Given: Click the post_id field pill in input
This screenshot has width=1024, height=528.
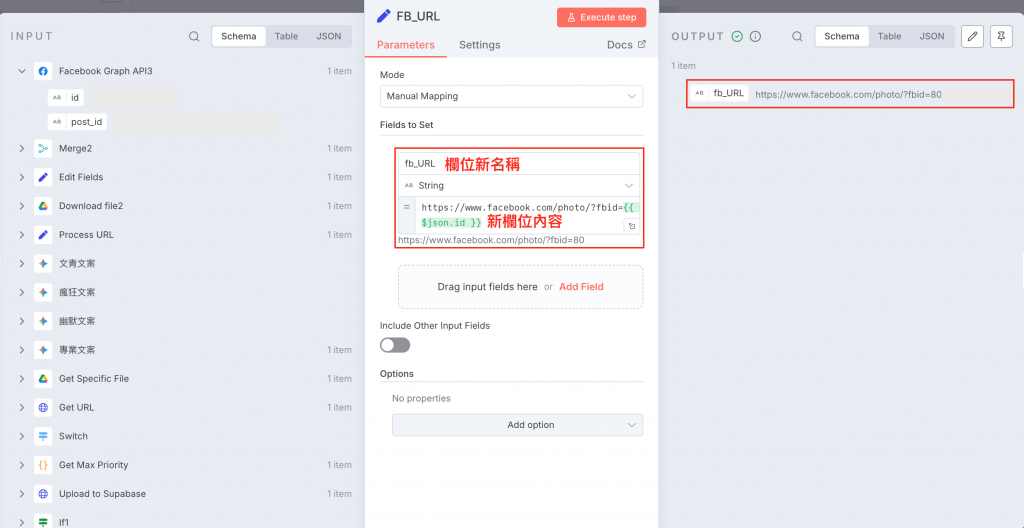Looking at the screenshot, I should [x=78, y=122].
